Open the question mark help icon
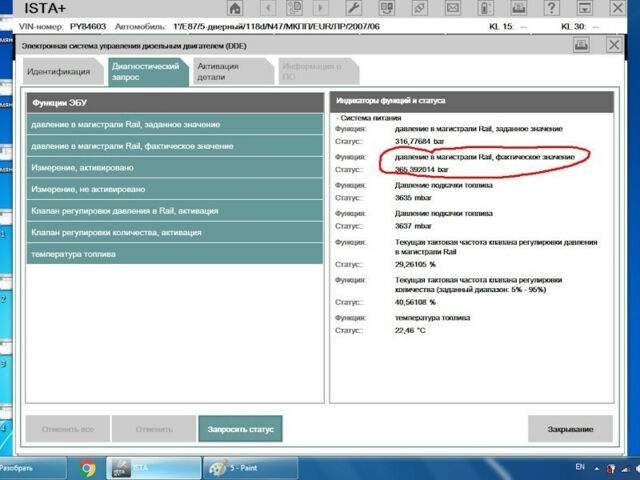 click(551, 8)
